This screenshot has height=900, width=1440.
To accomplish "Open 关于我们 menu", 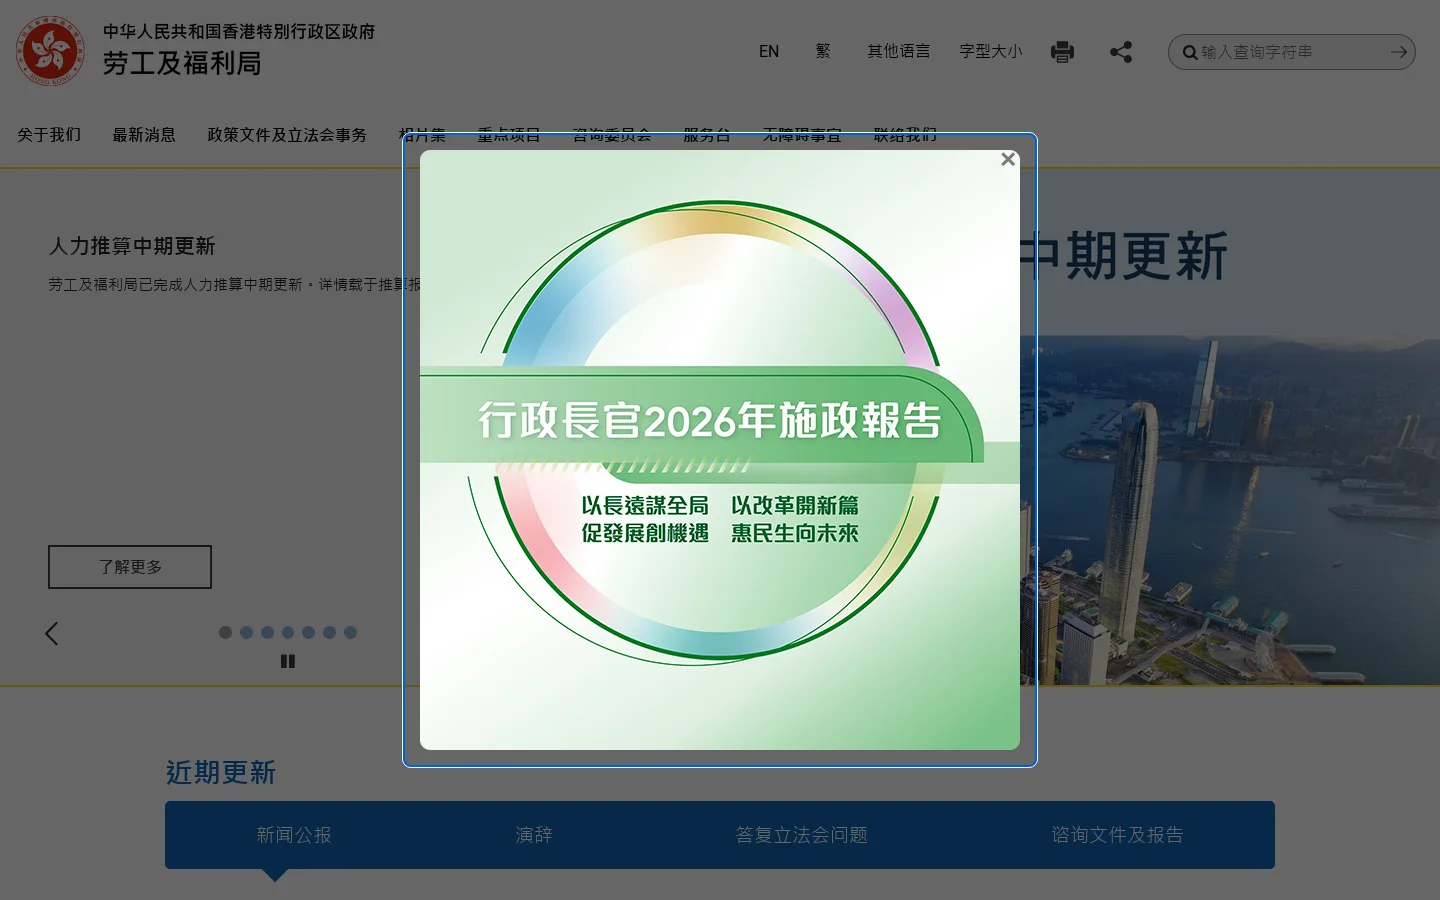I will tap(49, 135).
